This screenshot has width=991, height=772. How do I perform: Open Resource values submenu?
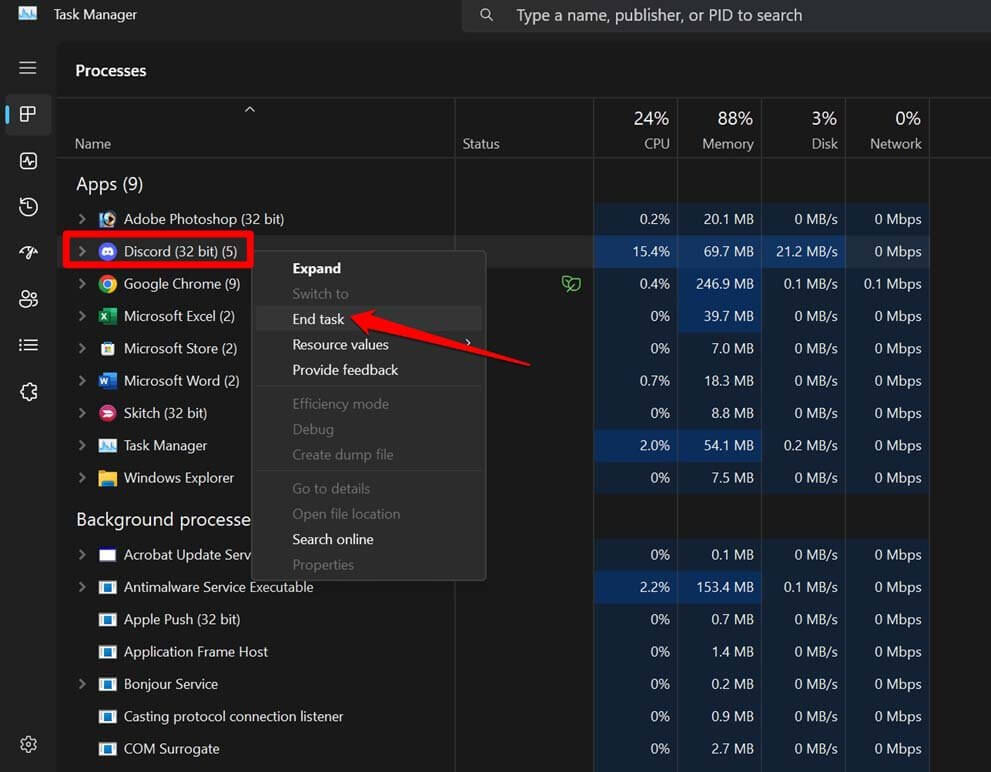340,344
